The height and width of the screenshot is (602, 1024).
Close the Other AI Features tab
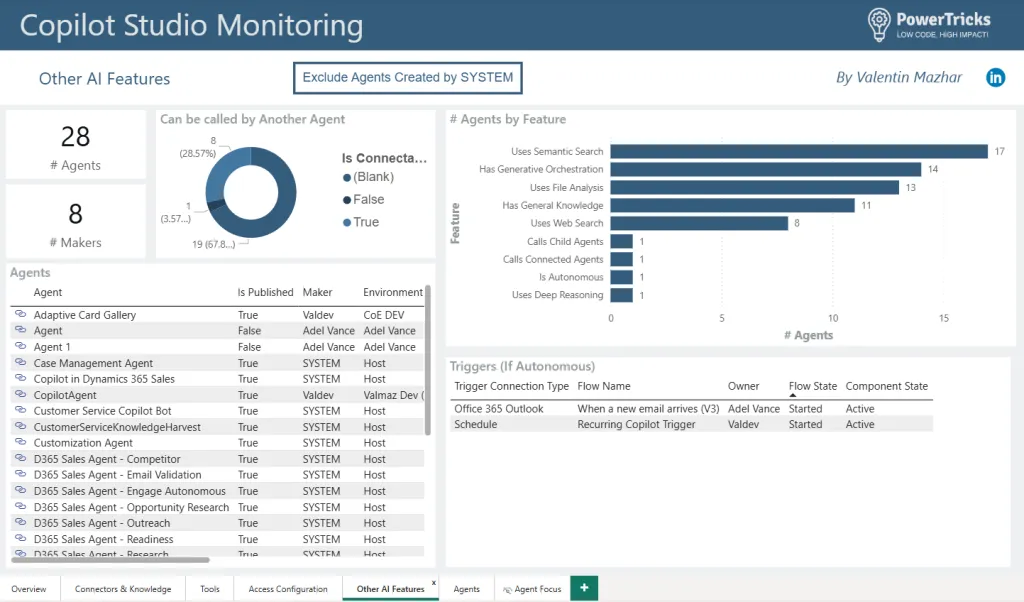point(434,582)
